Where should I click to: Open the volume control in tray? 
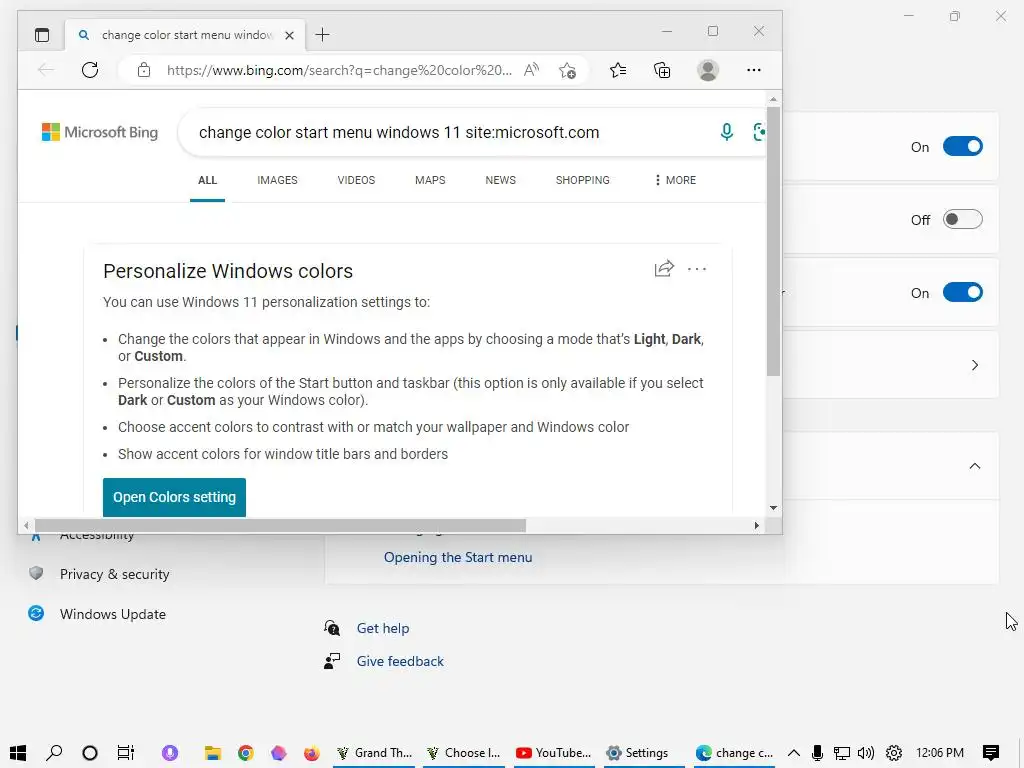(x=866, y=753)
